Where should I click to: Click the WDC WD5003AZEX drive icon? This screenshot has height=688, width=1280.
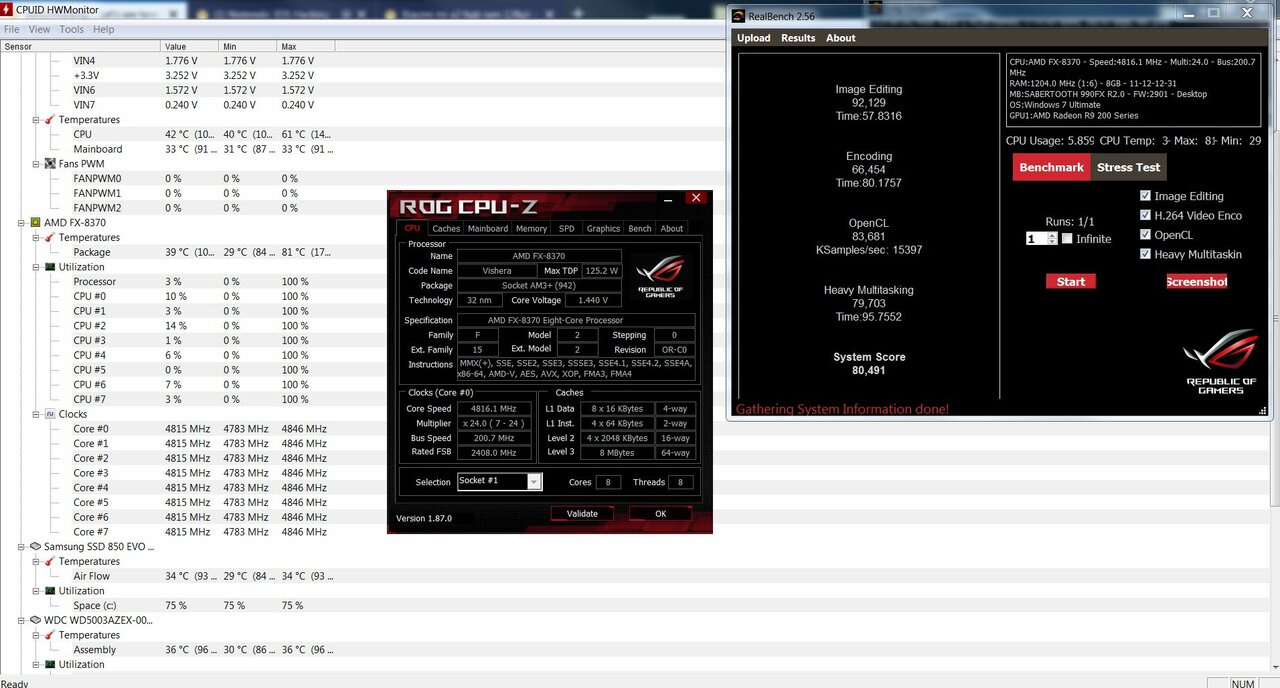coord(35,620)
